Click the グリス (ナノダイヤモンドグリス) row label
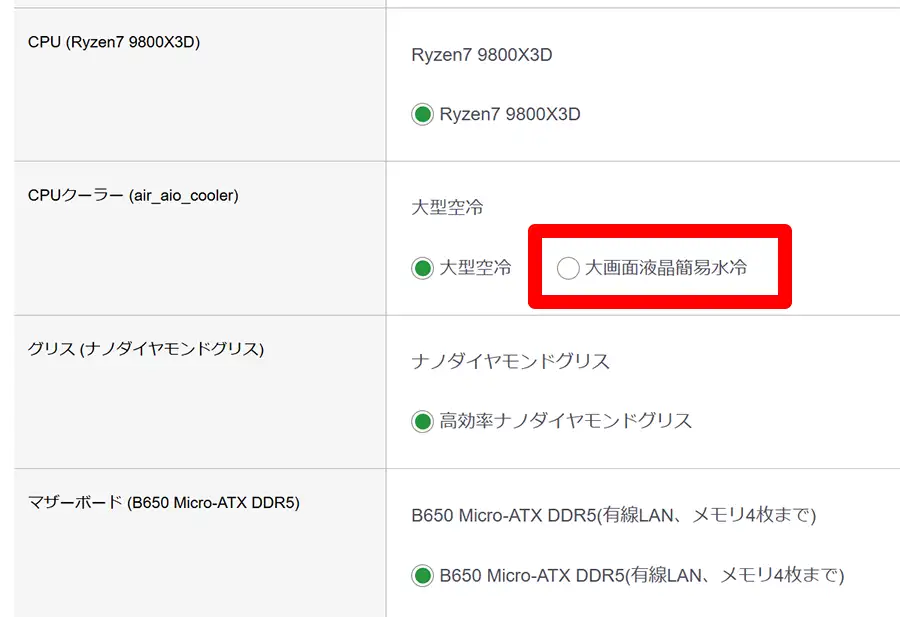 click(x=146, y=349)
